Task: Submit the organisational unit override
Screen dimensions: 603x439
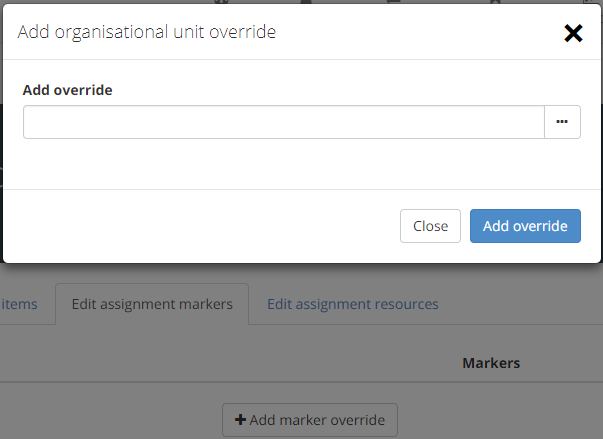Action: 525,226
